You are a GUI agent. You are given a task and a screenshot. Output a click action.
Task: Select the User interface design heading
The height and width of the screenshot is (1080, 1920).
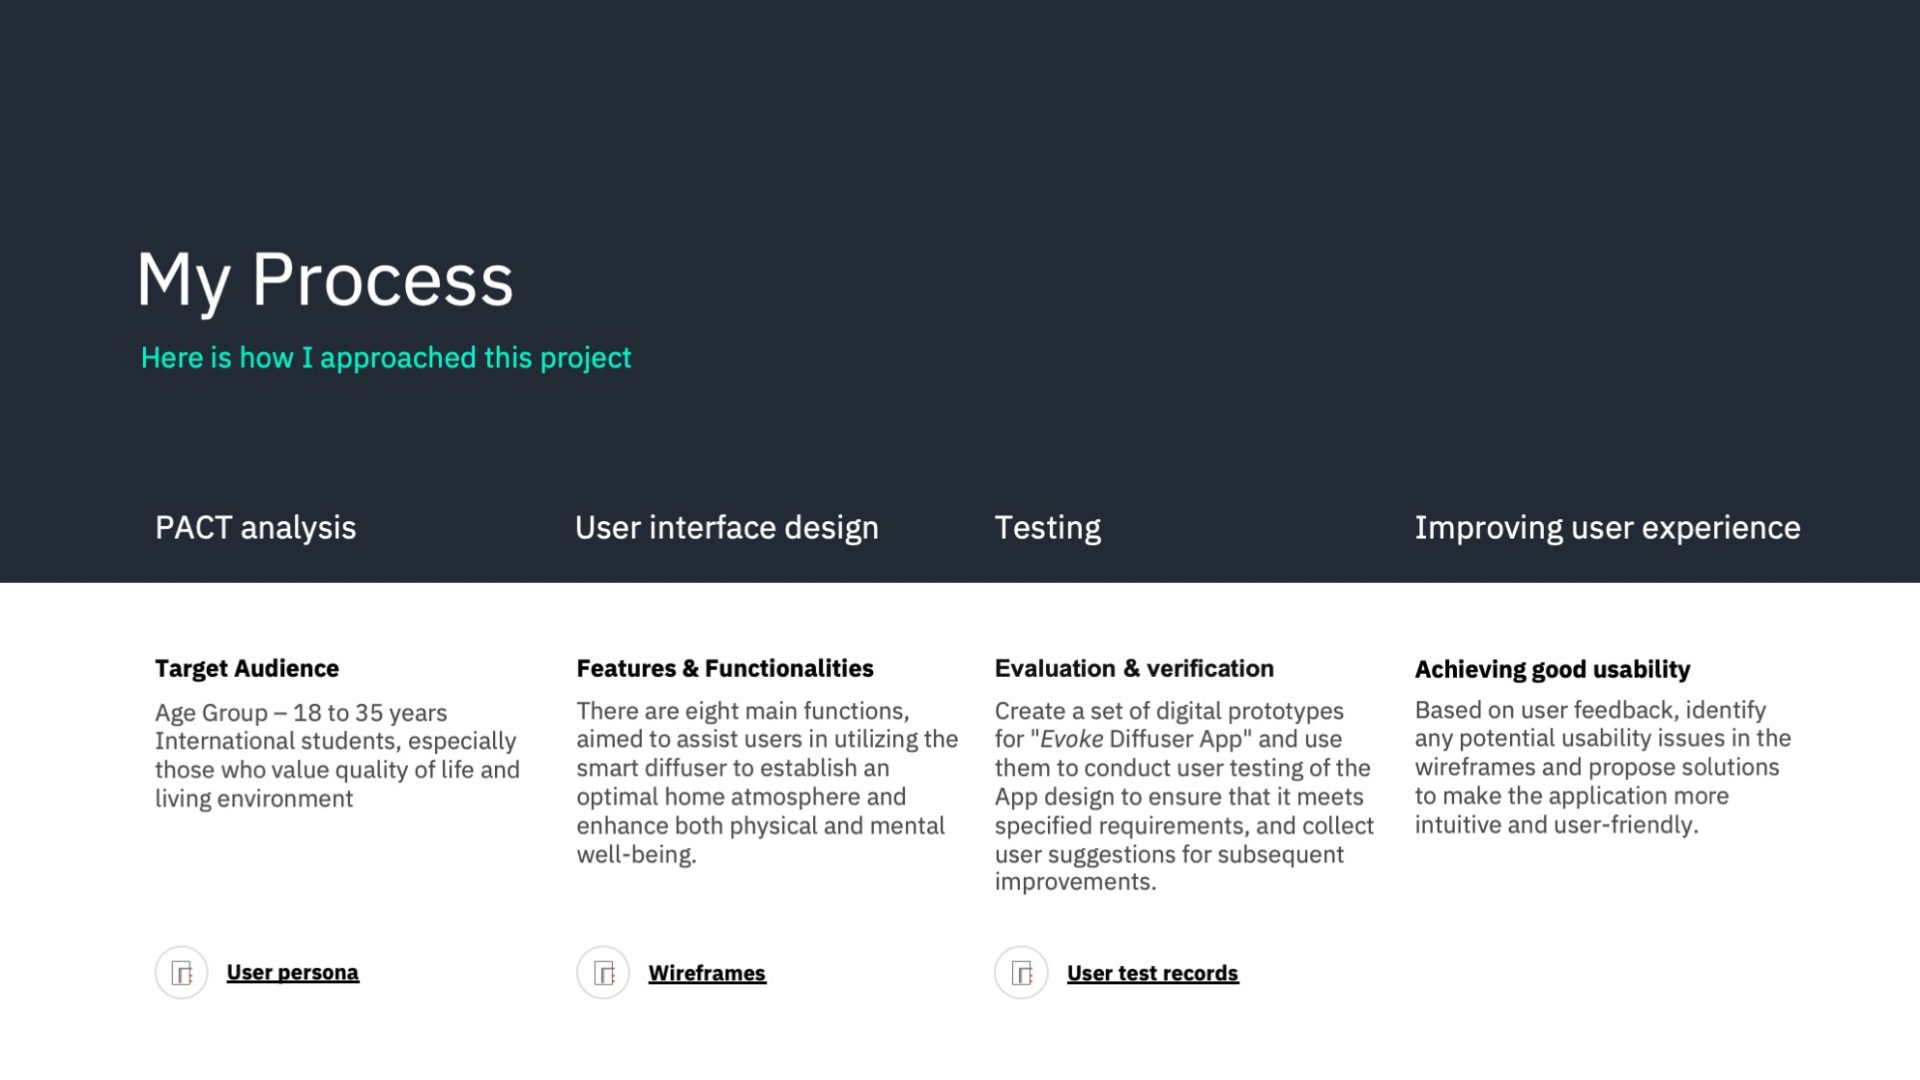(x=727, y=528)
